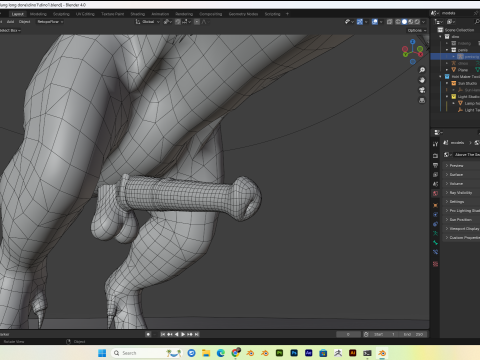Image resolution: width=480 pixels, height=360 pixels.
Task: Toggle viewport overlays
Action: 375,22
